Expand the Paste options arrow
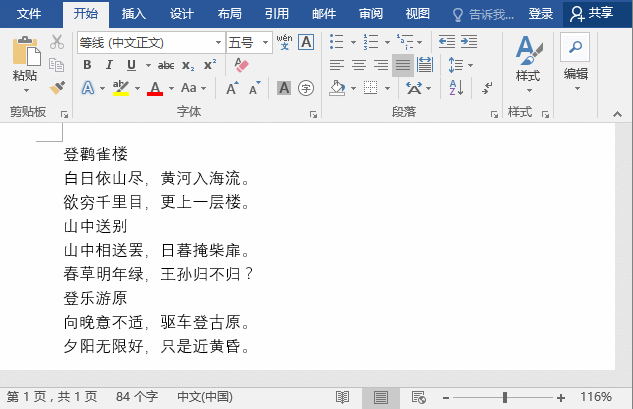The width and height of the screenshot is (633, 409). point(26,90)
